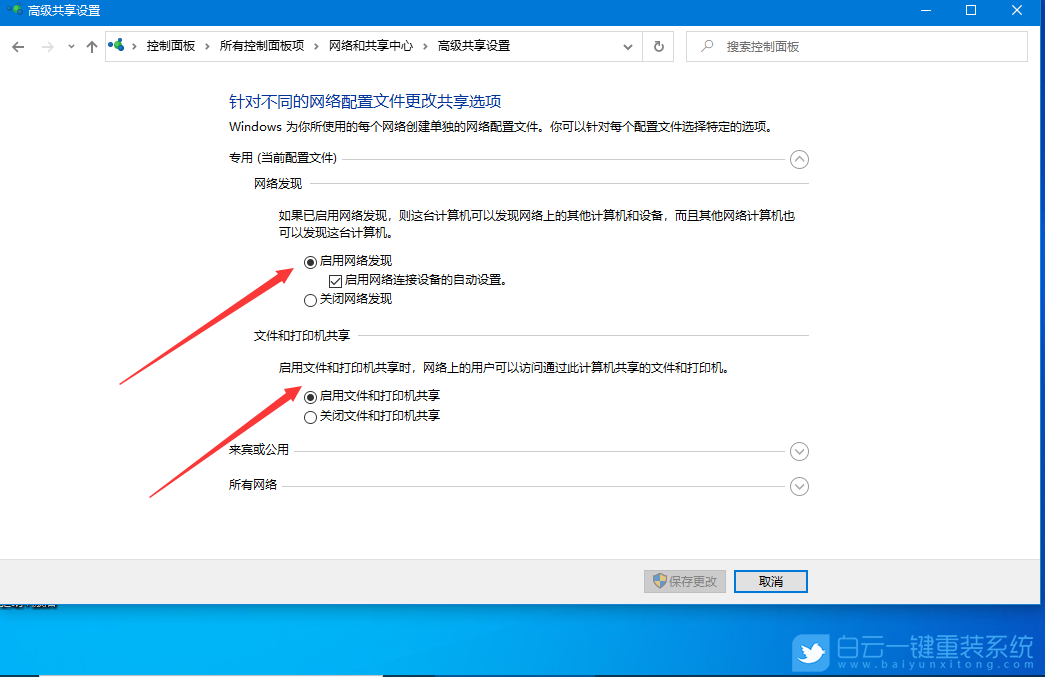Expand the 来宾或公用 section
Image resolution: width=1045 pixels, height=677 pixels.
pyautogui.click(x=798, y=451)
